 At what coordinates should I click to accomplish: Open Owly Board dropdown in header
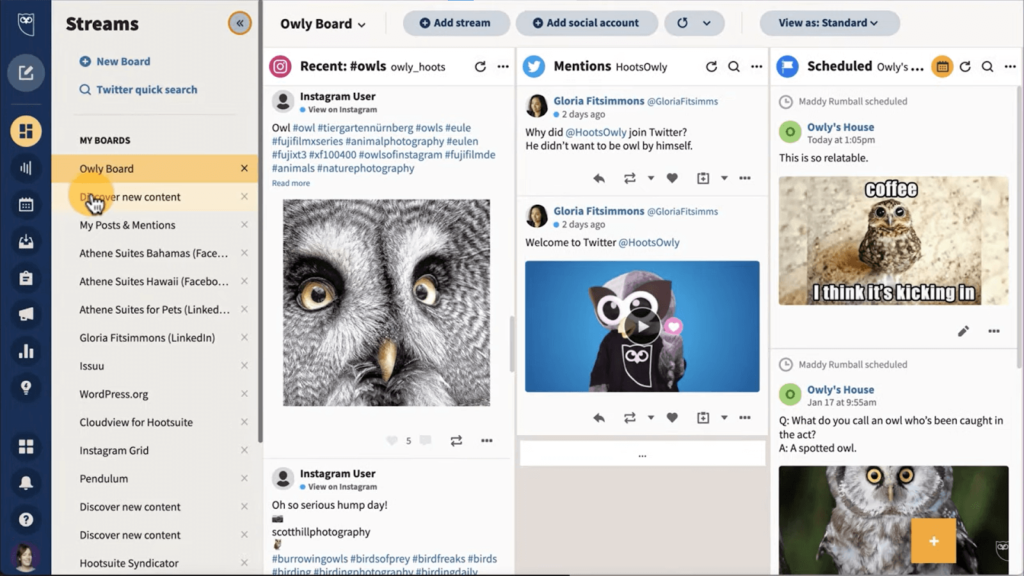point(323,24)
